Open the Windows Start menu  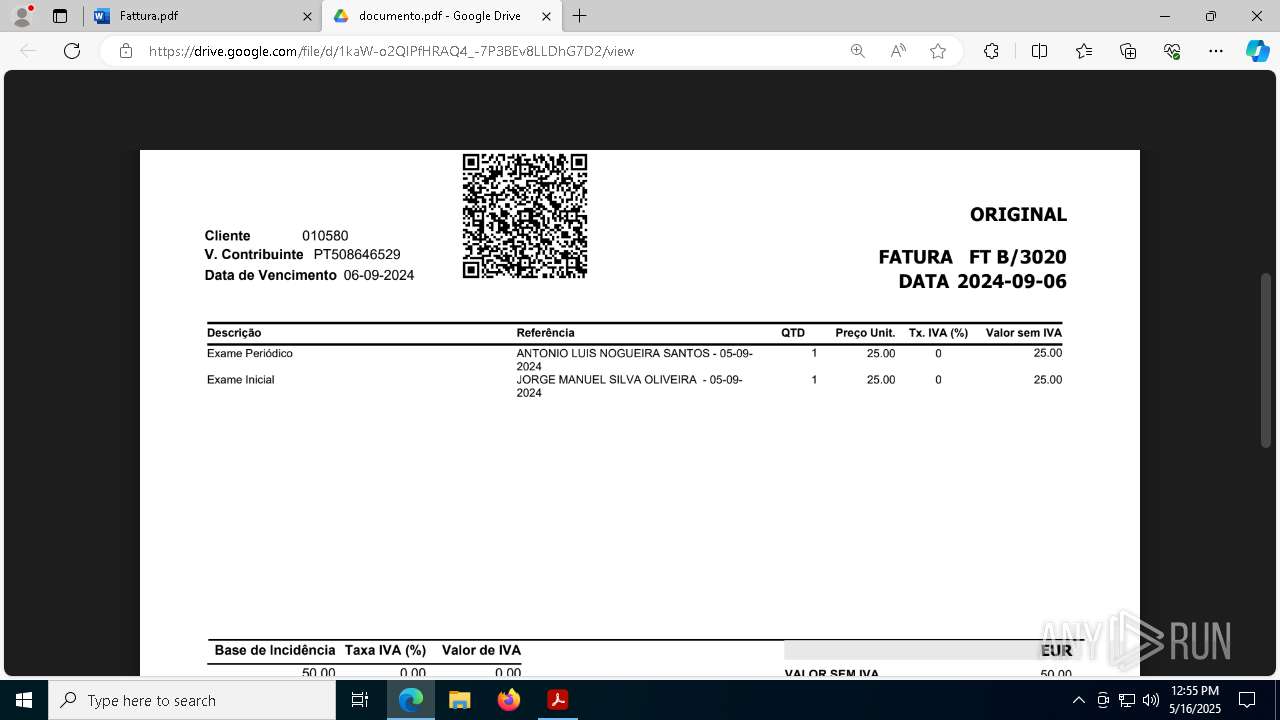23,700
